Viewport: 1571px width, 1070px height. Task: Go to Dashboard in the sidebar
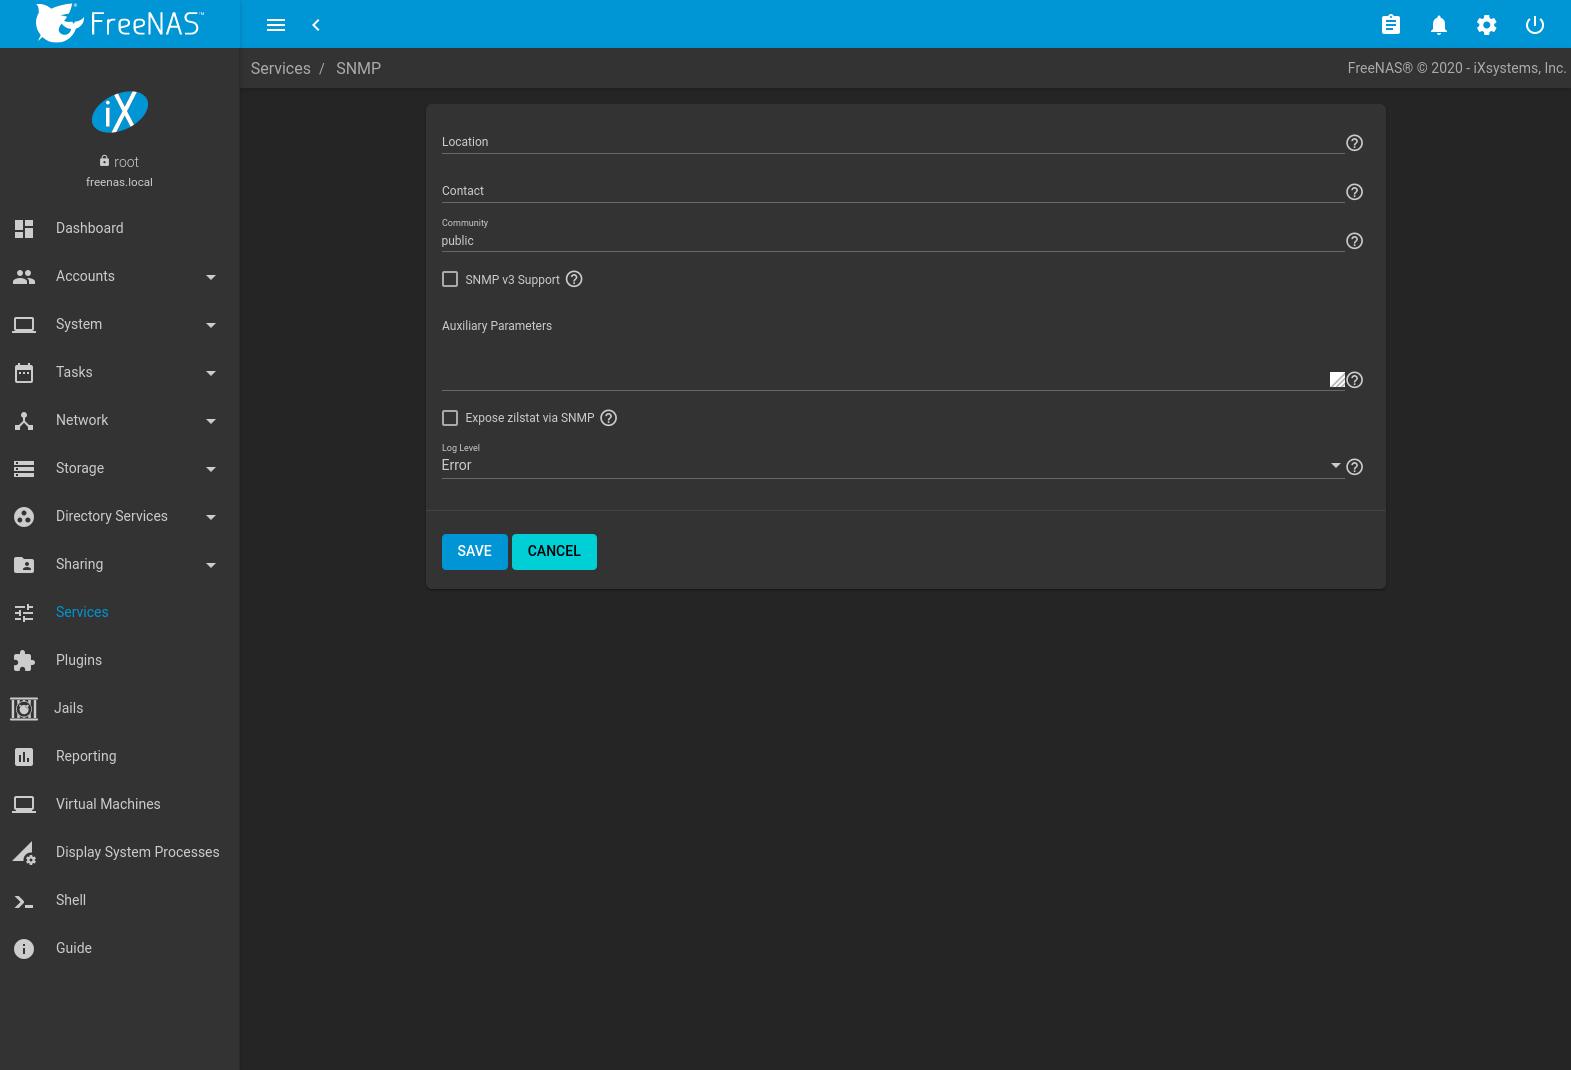point(90,228)
